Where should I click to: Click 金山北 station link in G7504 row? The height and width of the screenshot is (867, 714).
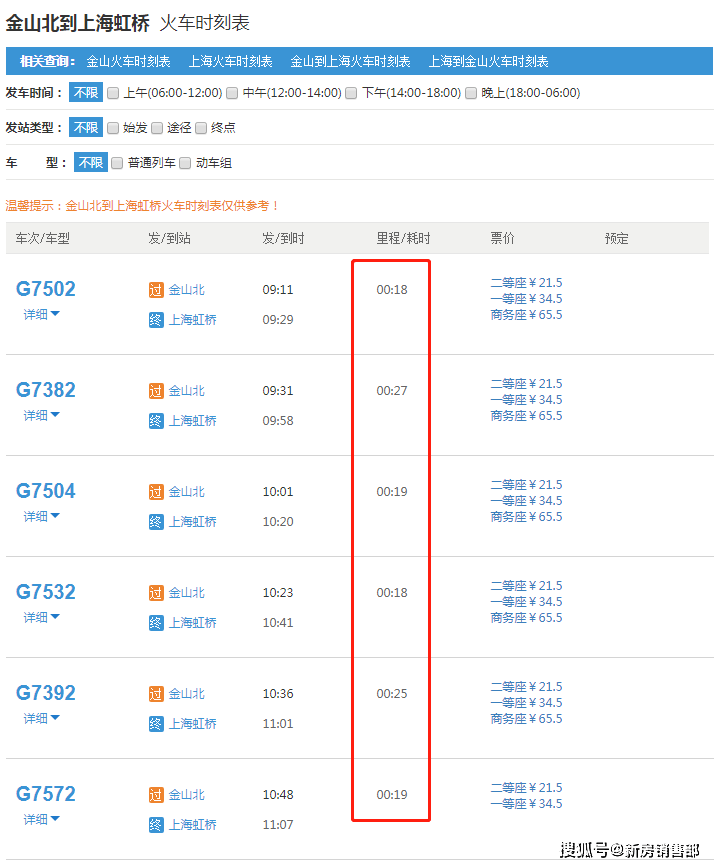click(186, 492)
